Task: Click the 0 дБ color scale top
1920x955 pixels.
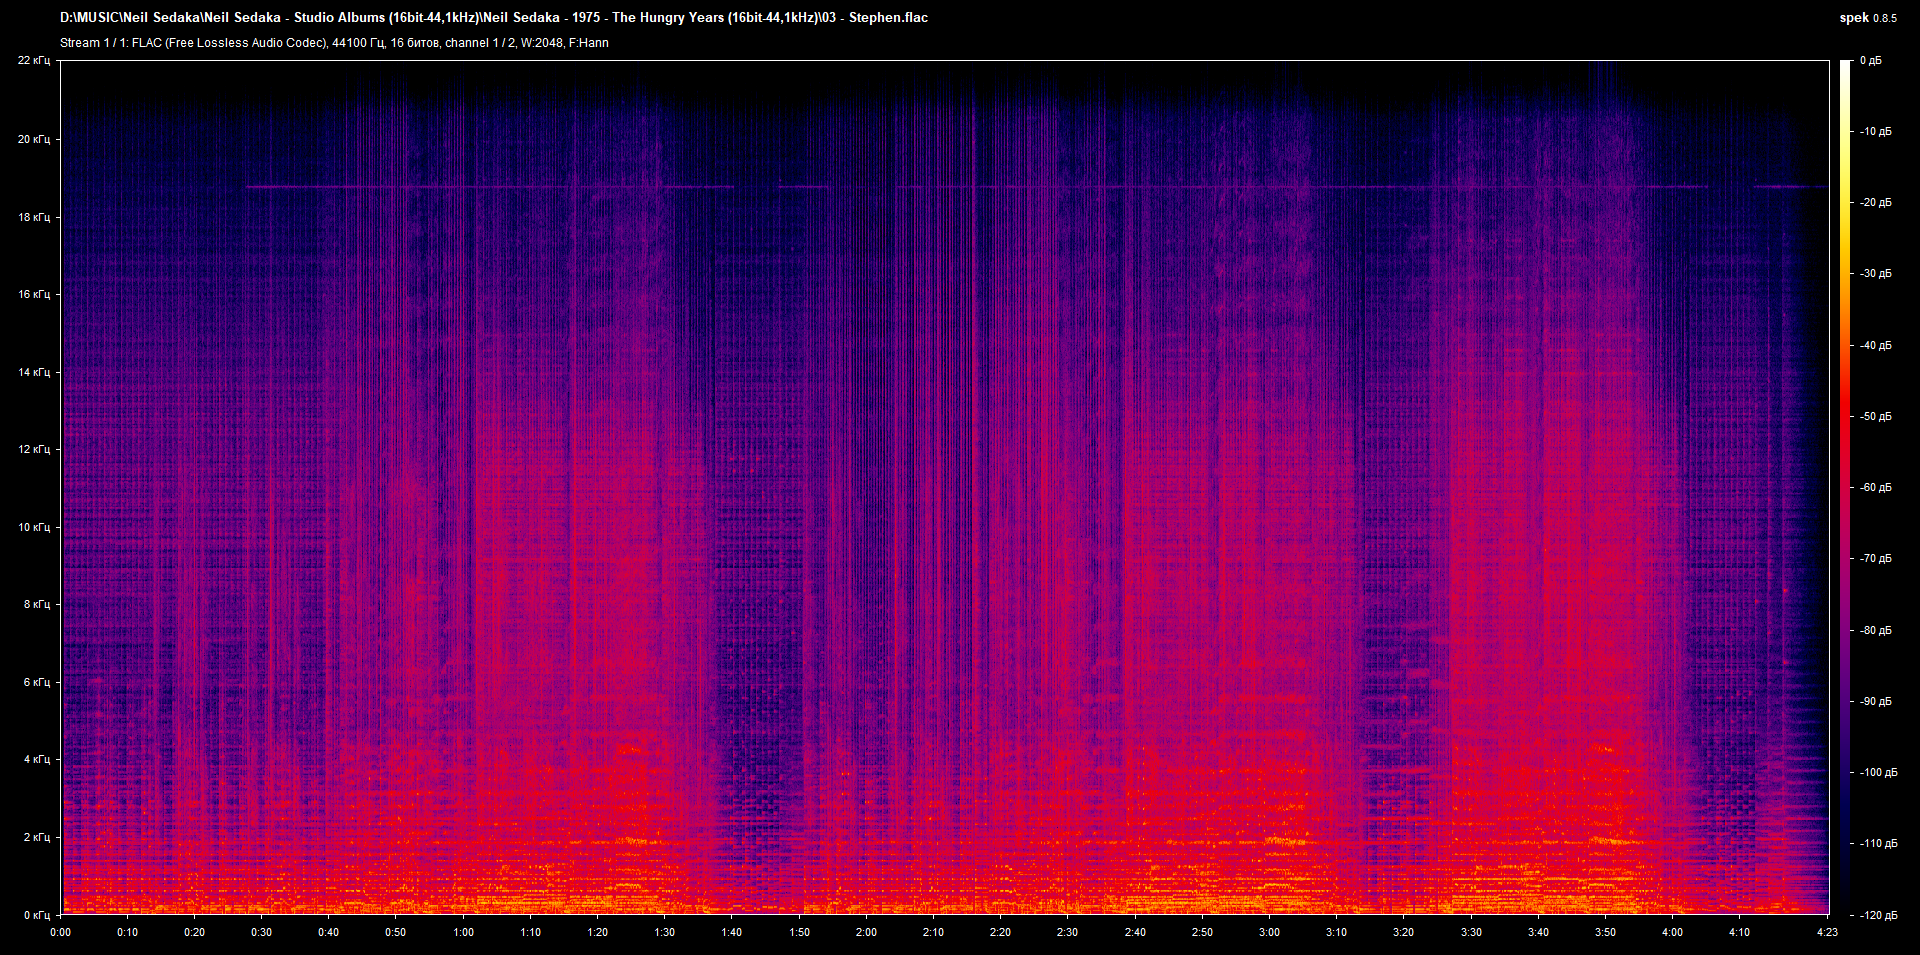Action: (1870, 61)
